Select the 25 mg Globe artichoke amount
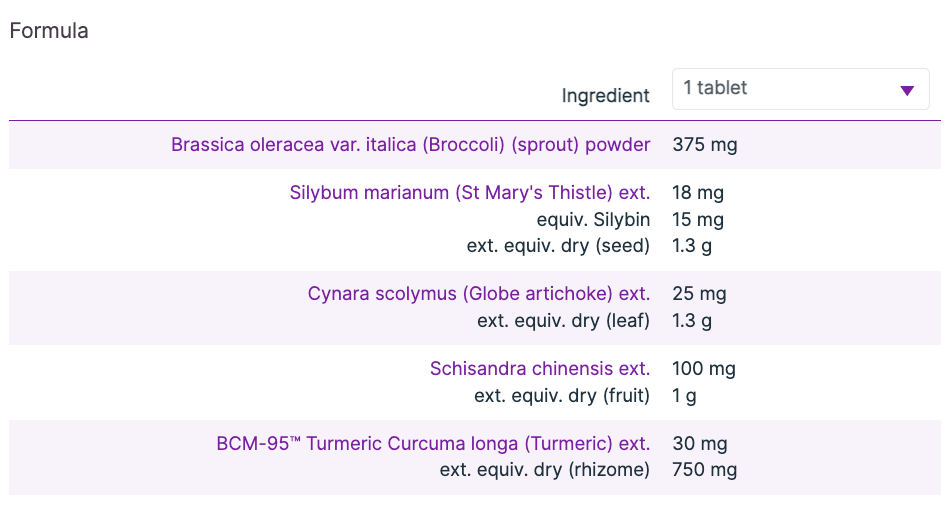This screenshot has width=948, height=520. 699,294
